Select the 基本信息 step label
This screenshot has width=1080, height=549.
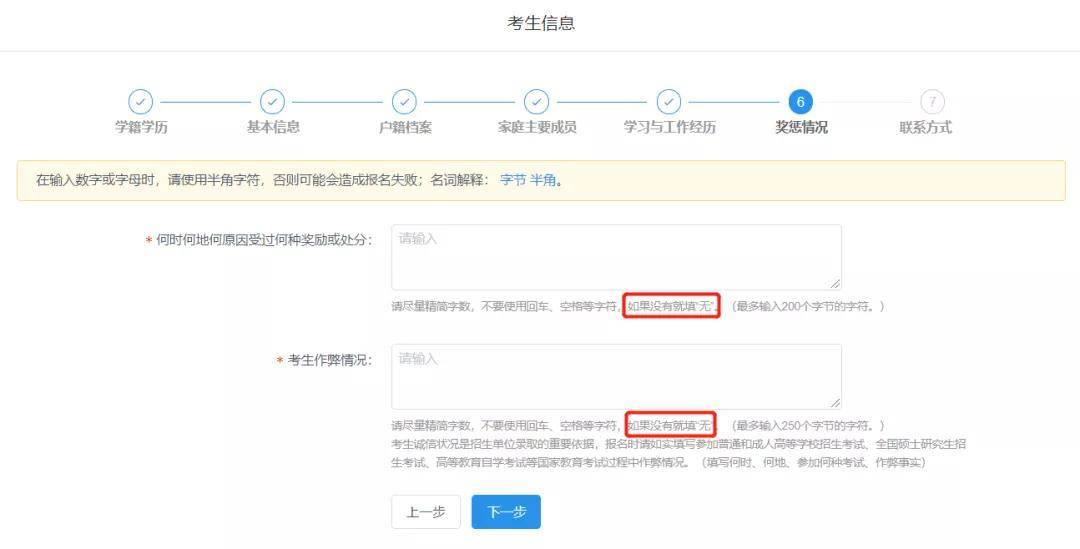click(273, 127)
